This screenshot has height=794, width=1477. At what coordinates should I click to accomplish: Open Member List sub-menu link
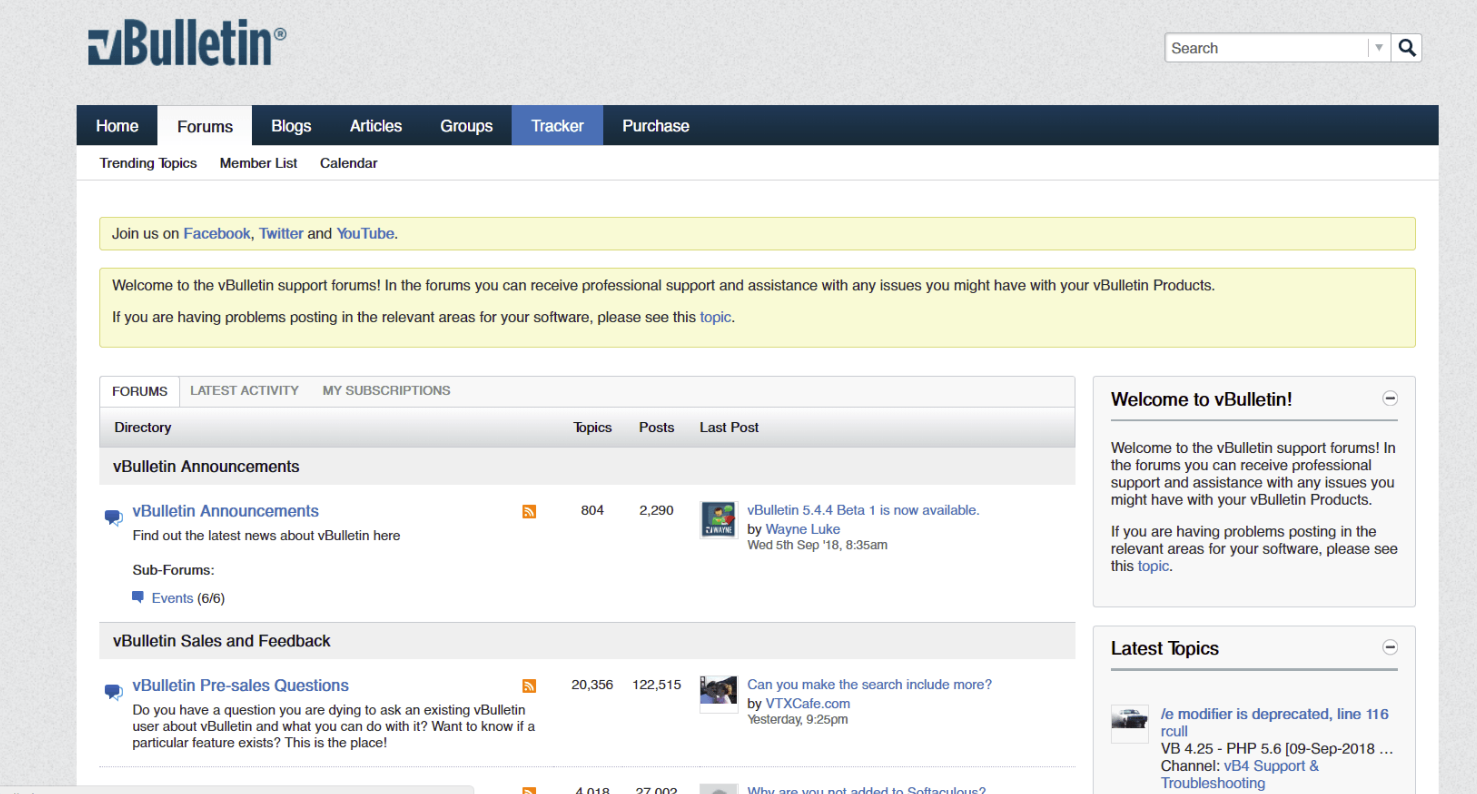tap(258, 163)
